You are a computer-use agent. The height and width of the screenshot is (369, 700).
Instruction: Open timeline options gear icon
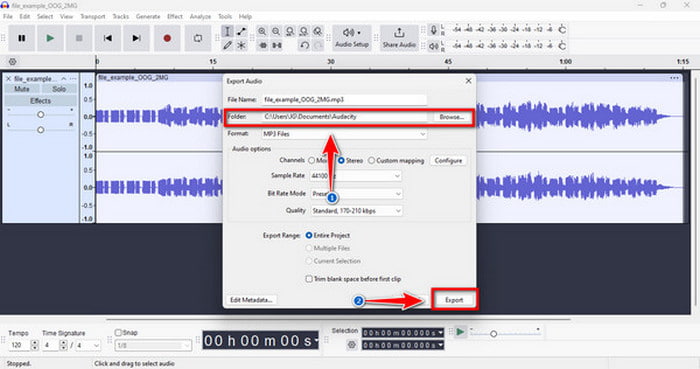coord(12,62)
